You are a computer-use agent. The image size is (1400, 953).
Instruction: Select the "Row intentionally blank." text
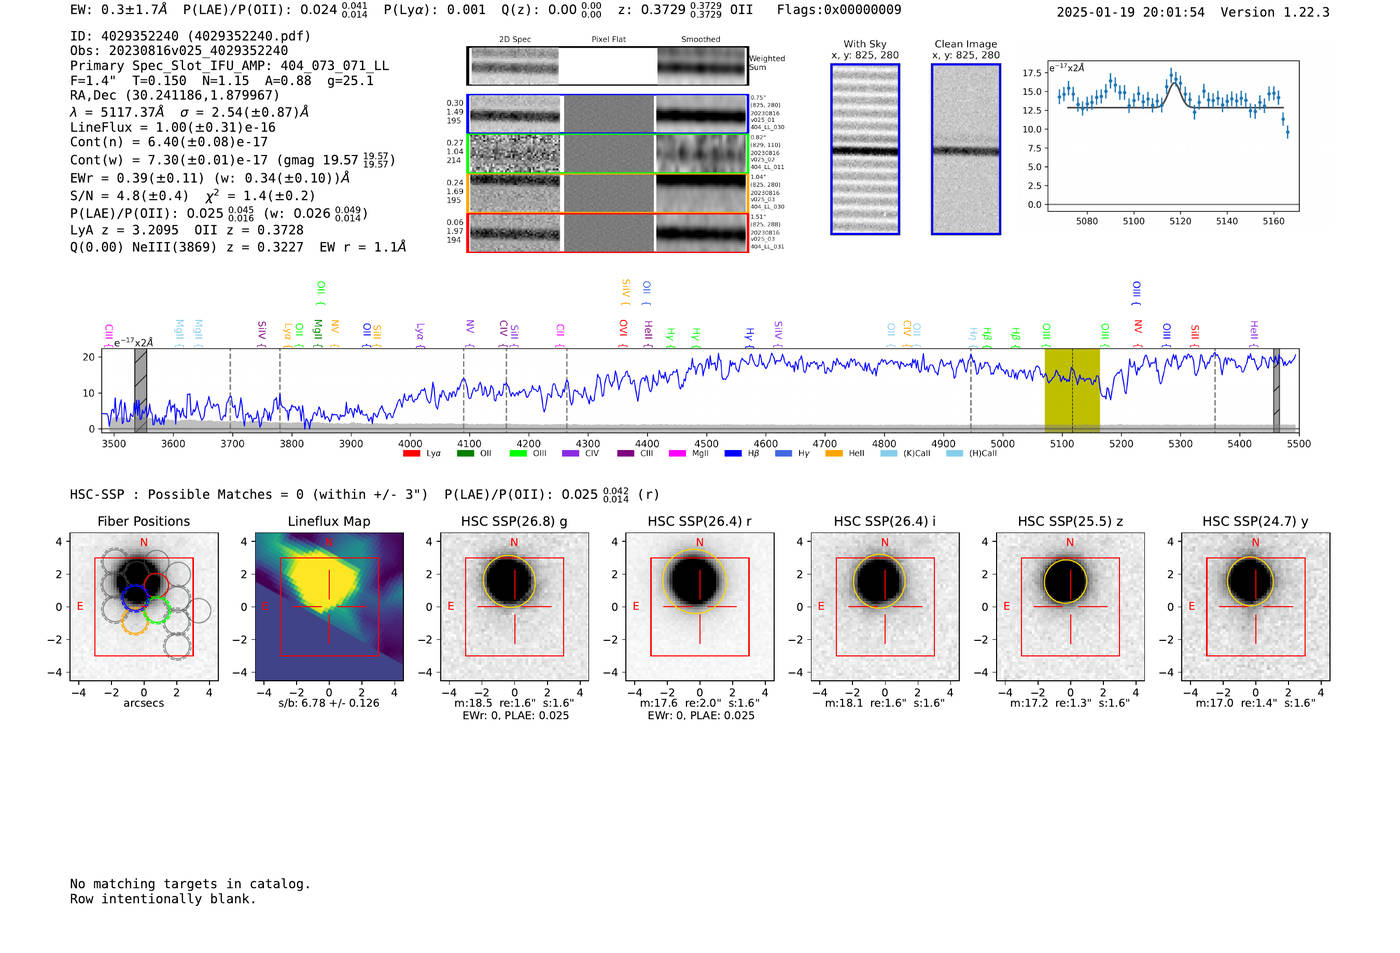coord(163,899)
